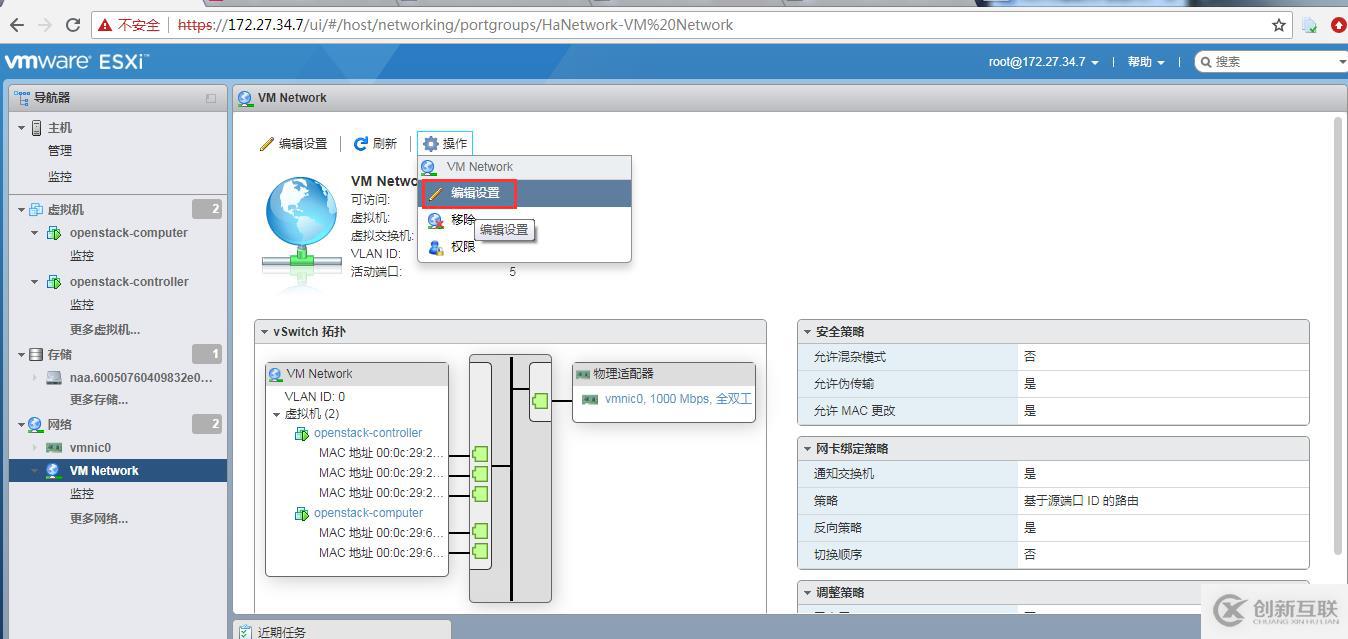The width and height of the screenshot is (1348, 639).
Task: Open openstack-computer in the navigator
Action: pos(129,233)
